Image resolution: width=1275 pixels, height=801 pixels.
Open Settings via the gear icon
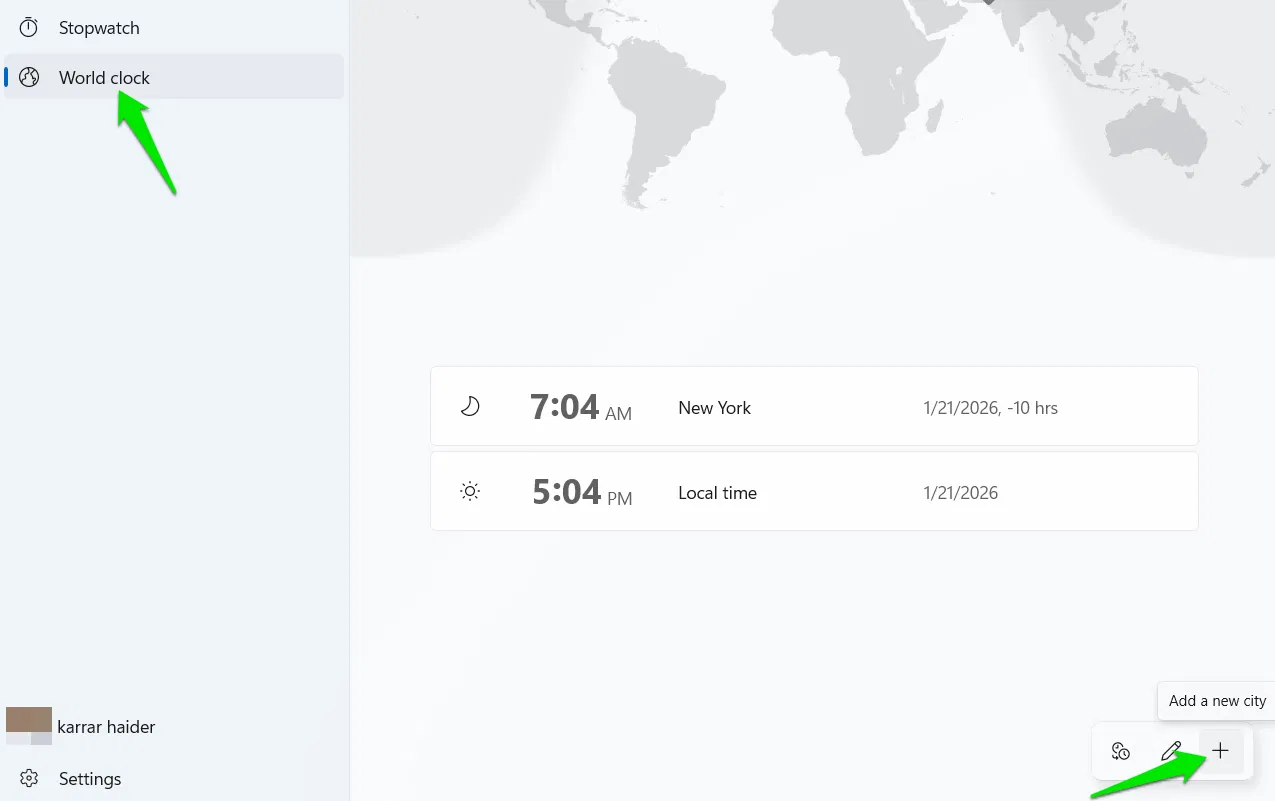[x=30, y=778]
